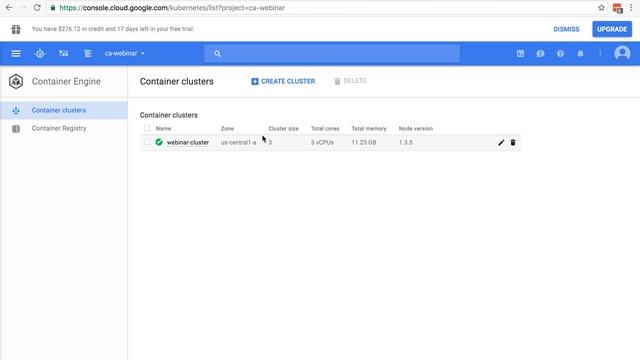Open the ca-webinar project dropdown
Viewport: 640px width, 360px height.
(124, 53)
